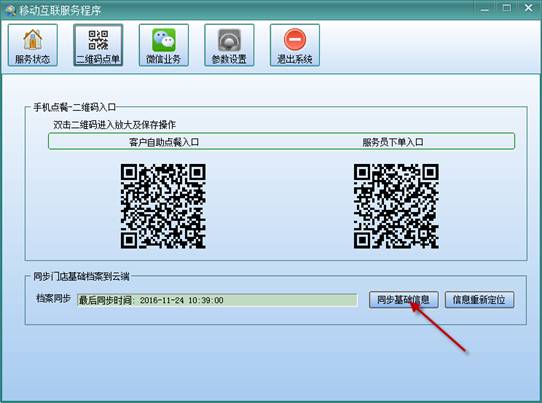Click the 双击二维码进入放大及保存操作 hint text

pyautogui.click(x=114, y=124)
